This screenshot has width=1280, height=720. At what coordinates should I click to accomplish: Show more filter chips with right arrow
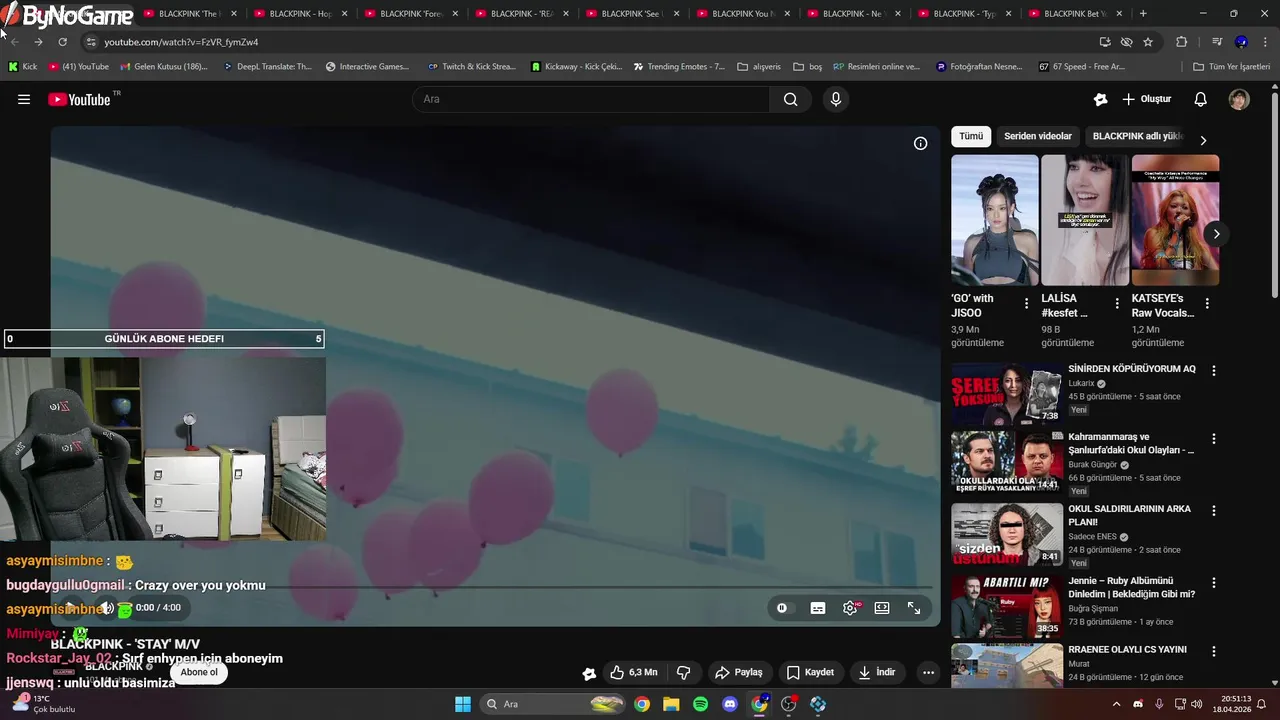coord(1203,140)
